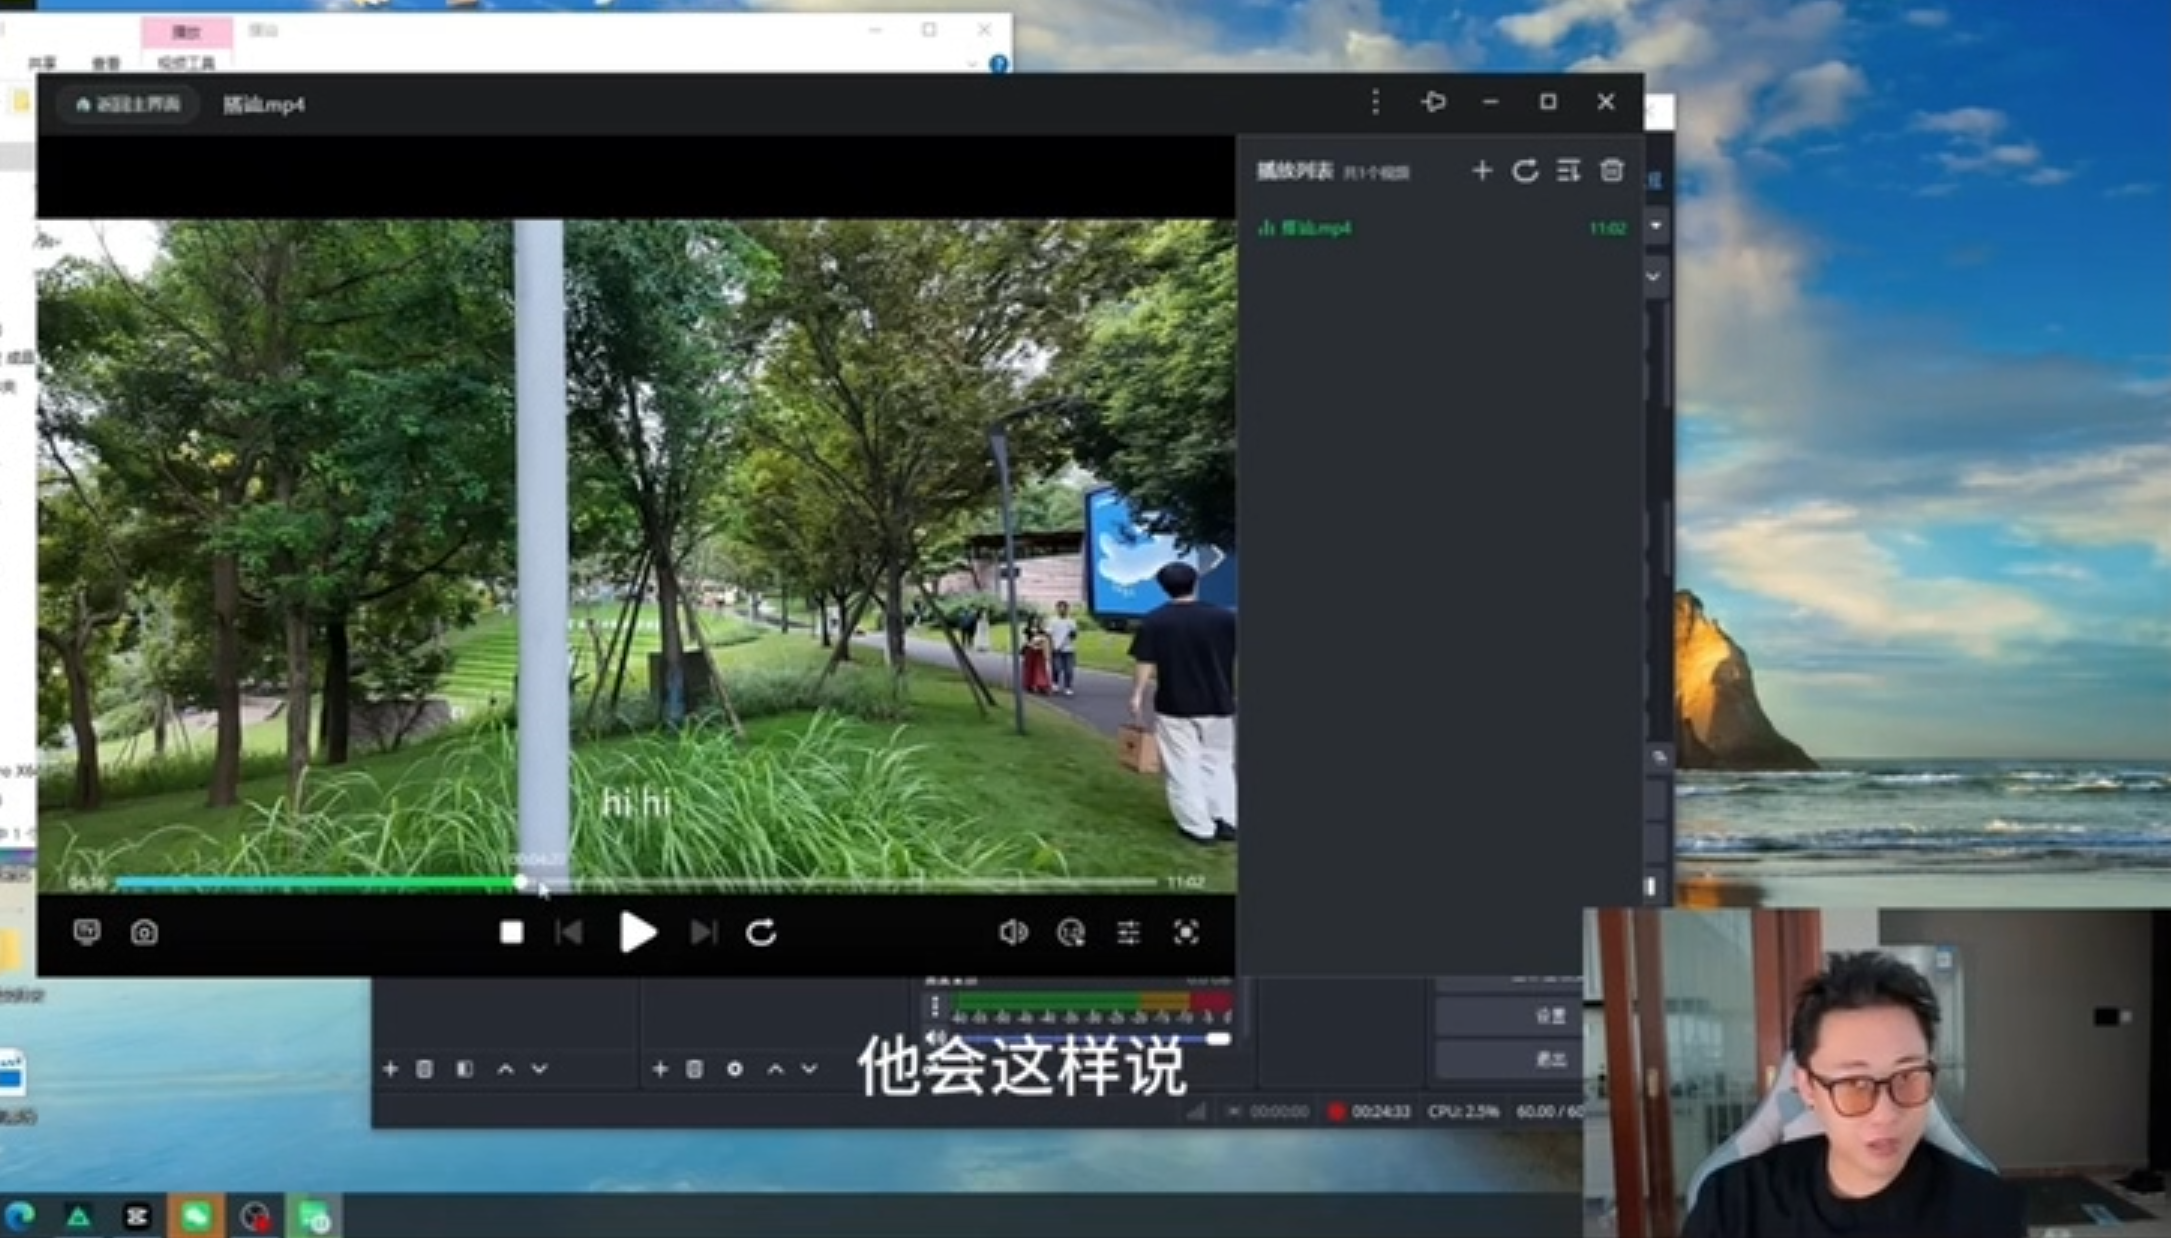Screen dimensions: 2171x1238
Task: Open the playback speed control
Action: (1070, 932)
